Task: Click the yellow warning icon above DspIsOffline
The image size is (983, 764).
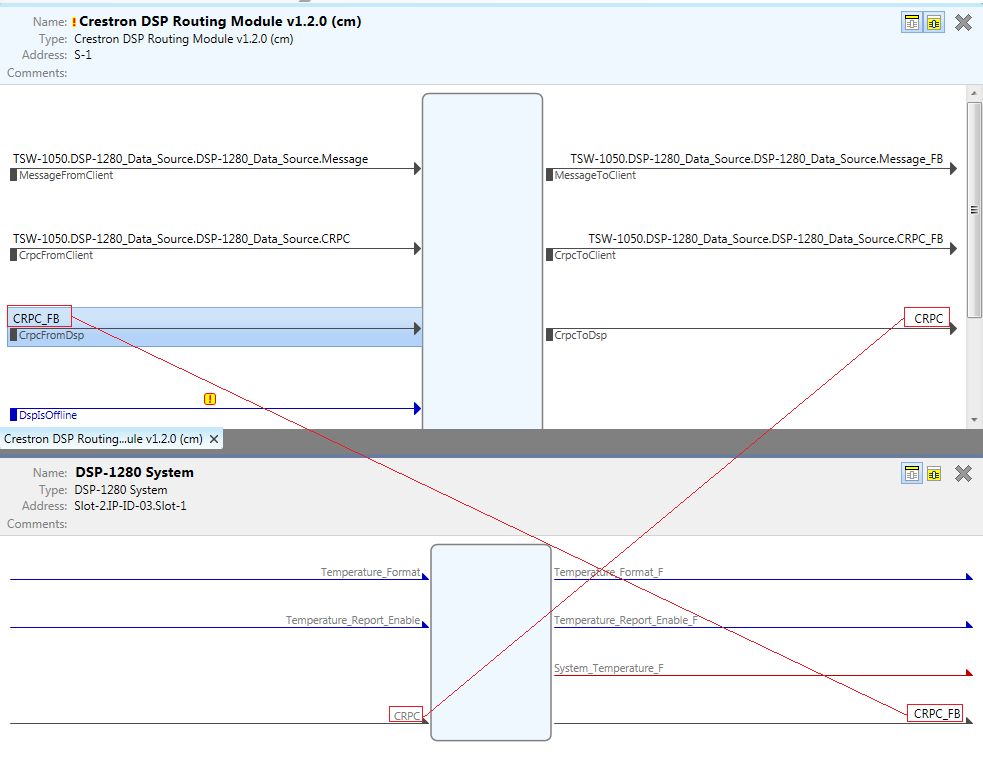Action: tap(210, 399)
